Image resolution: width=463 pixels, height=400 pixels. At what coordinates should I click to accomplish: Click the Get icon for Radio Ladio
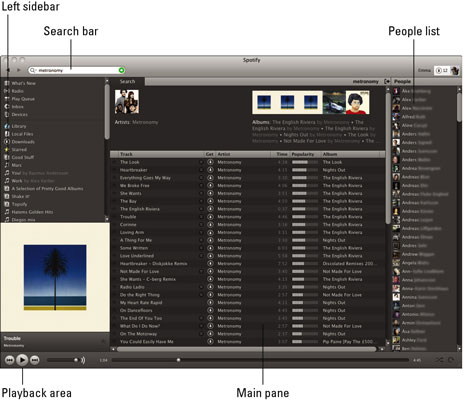tap(210, 287)
